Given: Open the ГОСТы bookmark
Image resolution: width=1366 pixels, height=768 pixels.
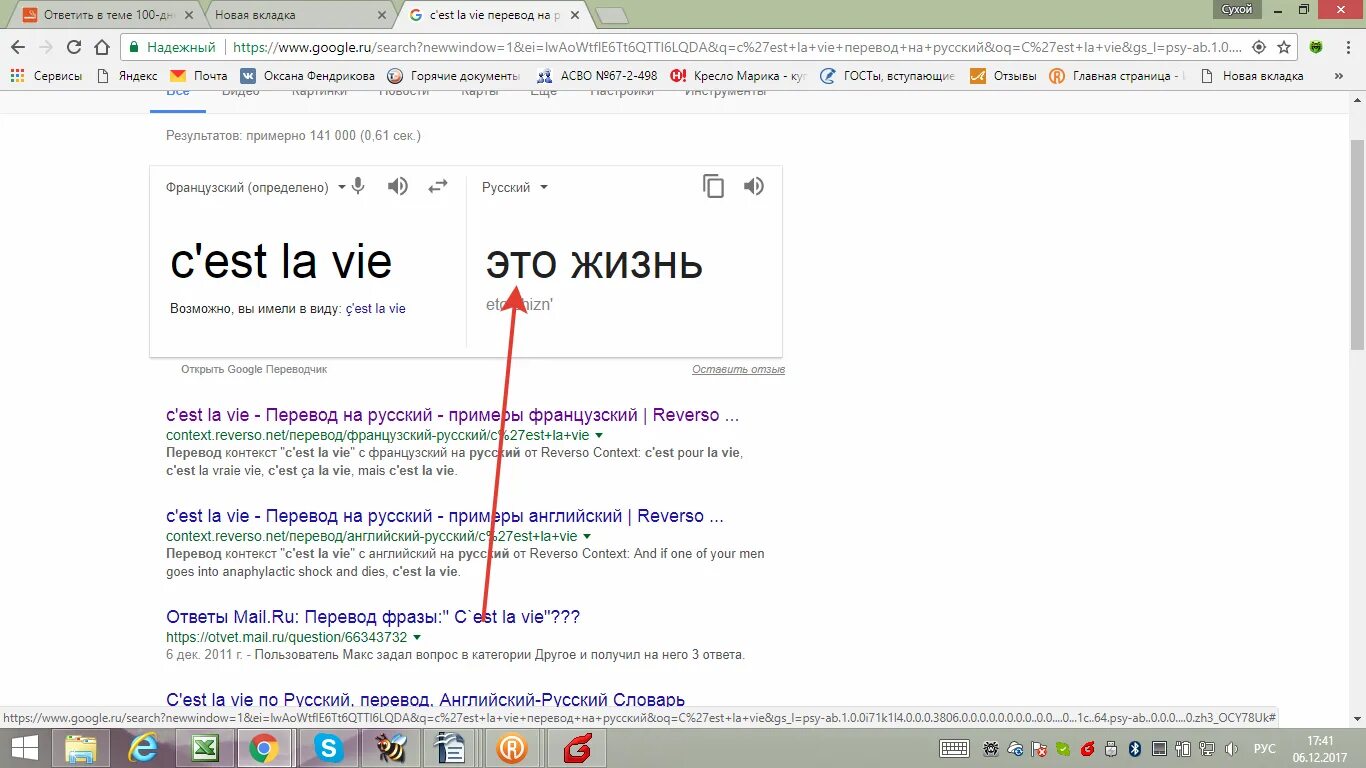Looking at the screenshot, I should [x=887, y=76].
